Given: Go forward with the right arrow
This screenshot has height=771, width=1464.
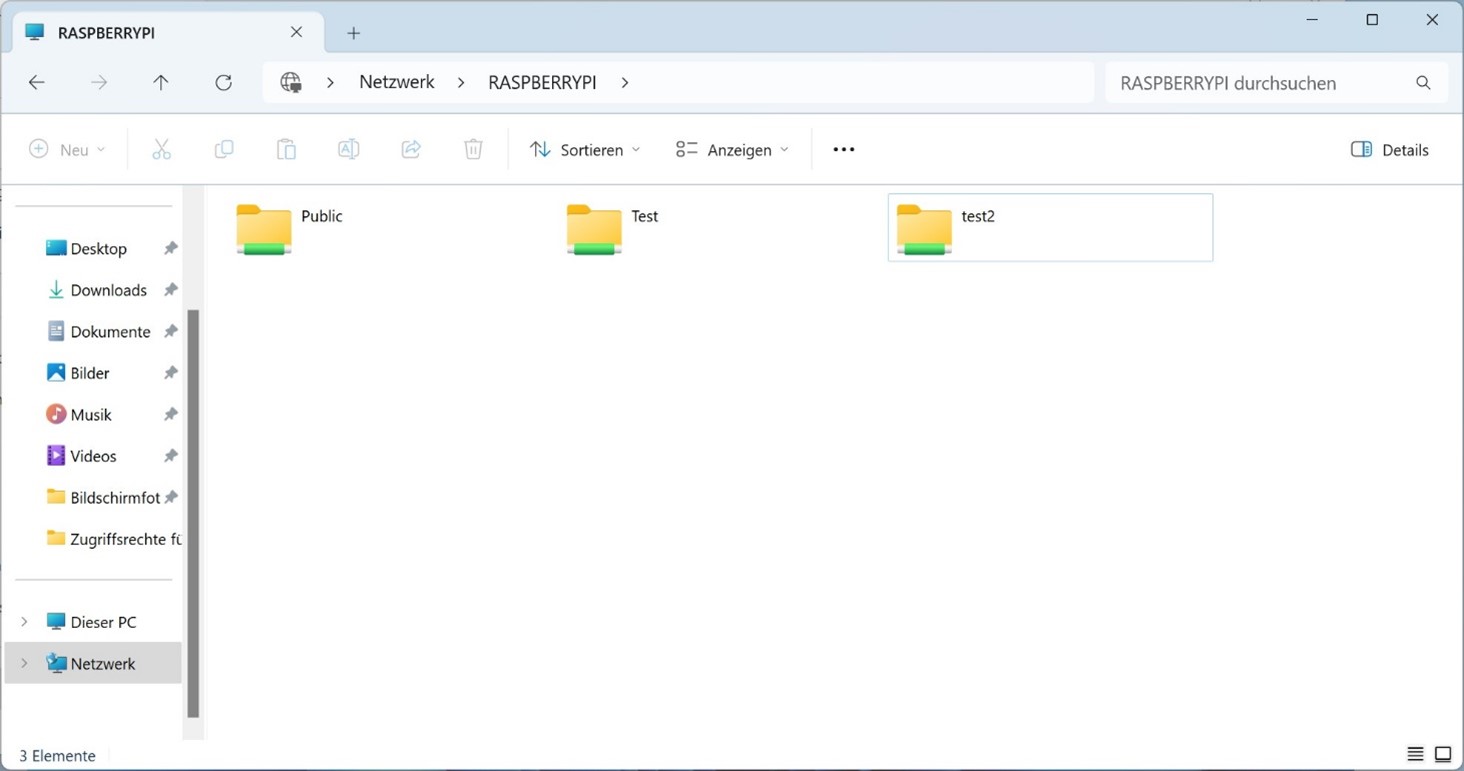Looking at the screenshot, I should tap(99, 83).
